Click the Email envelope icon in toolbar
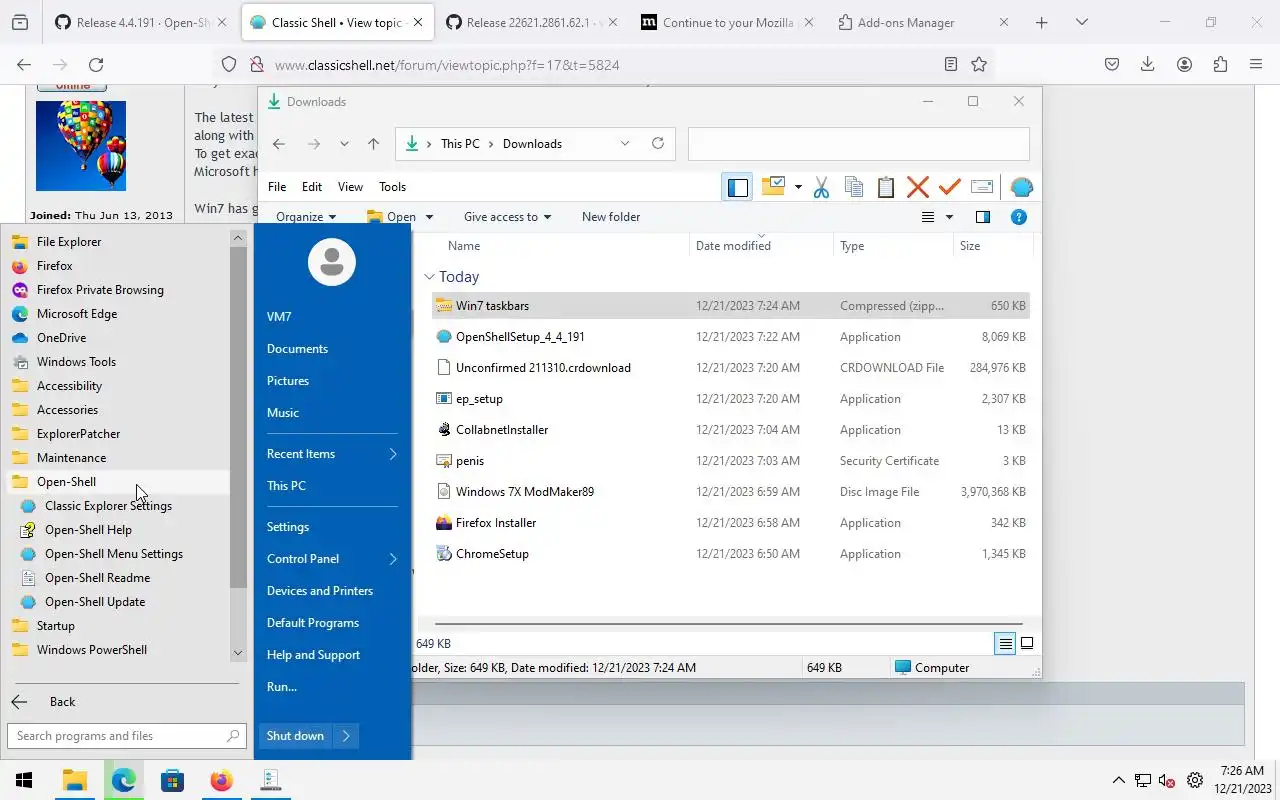 click(x=982, y=187)
